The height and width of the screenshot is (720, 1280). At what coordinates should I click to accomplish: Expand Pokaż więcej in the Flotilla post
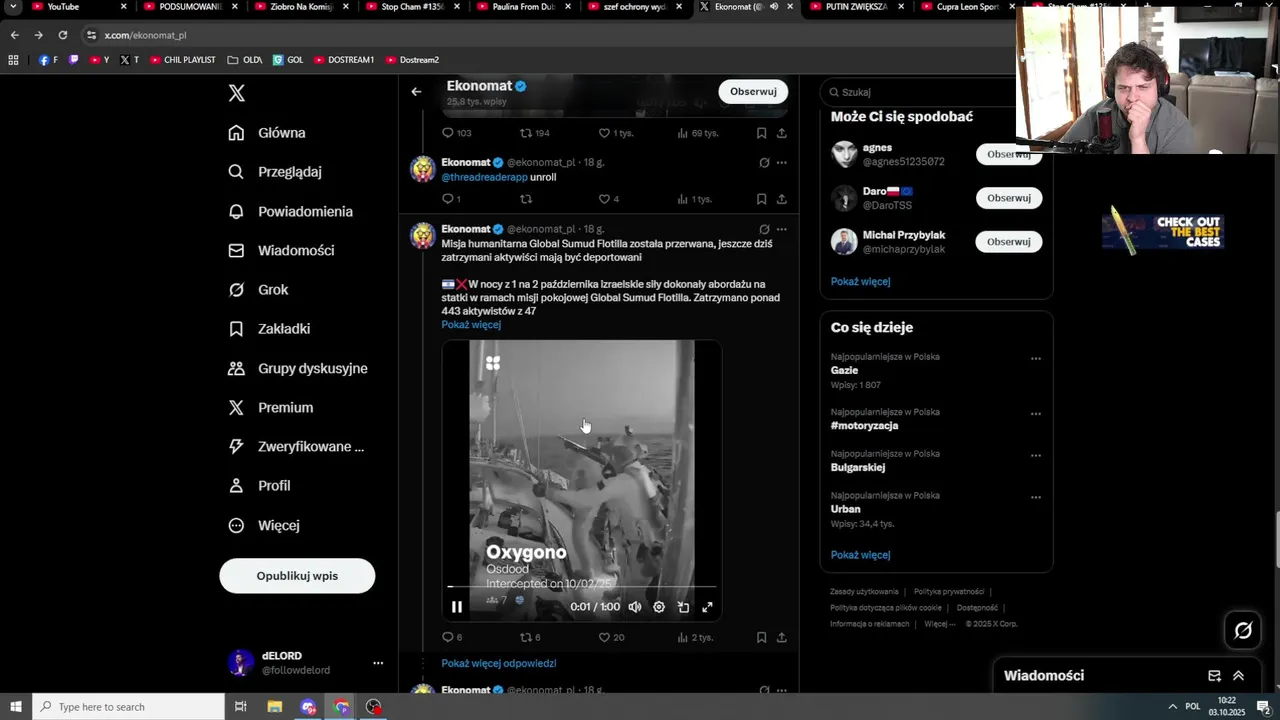point(471,325)
